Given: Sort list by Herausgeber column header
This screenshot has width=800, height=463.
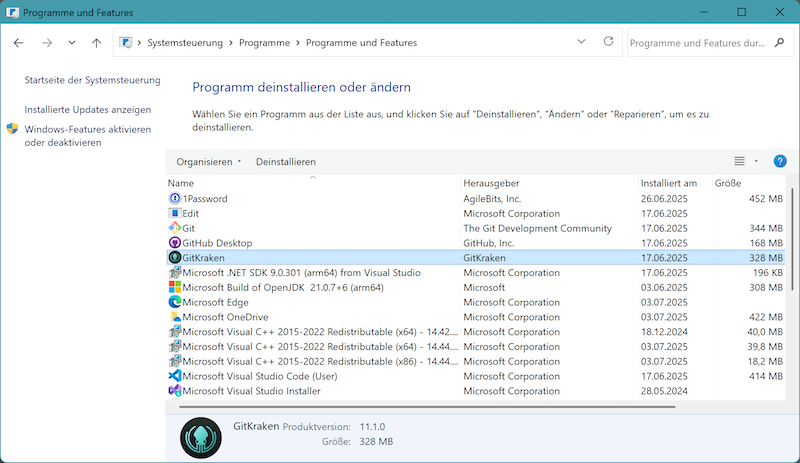Looking at the screenshot, I should [549, 183].
